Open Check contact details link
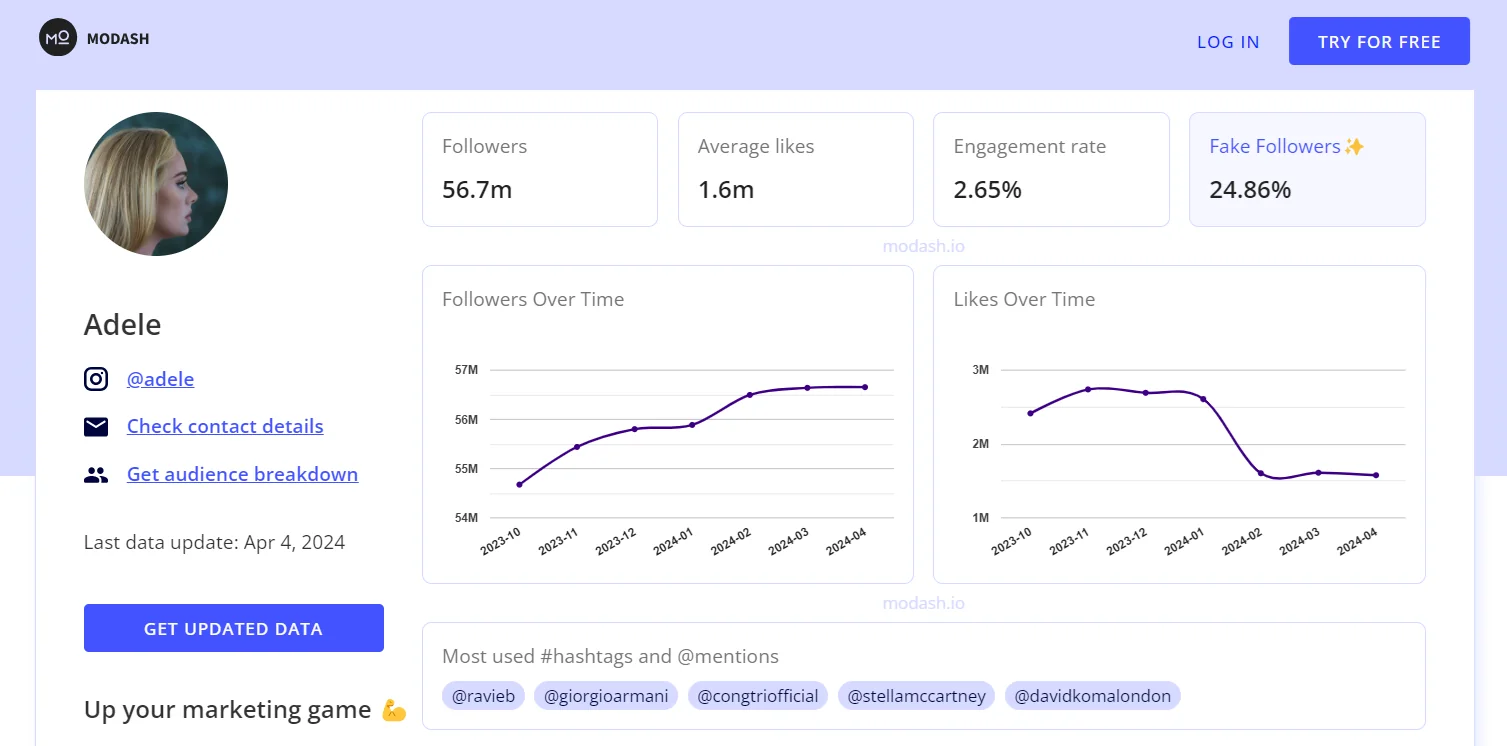Screen dimensions: 1507x746 pos(225,426)
